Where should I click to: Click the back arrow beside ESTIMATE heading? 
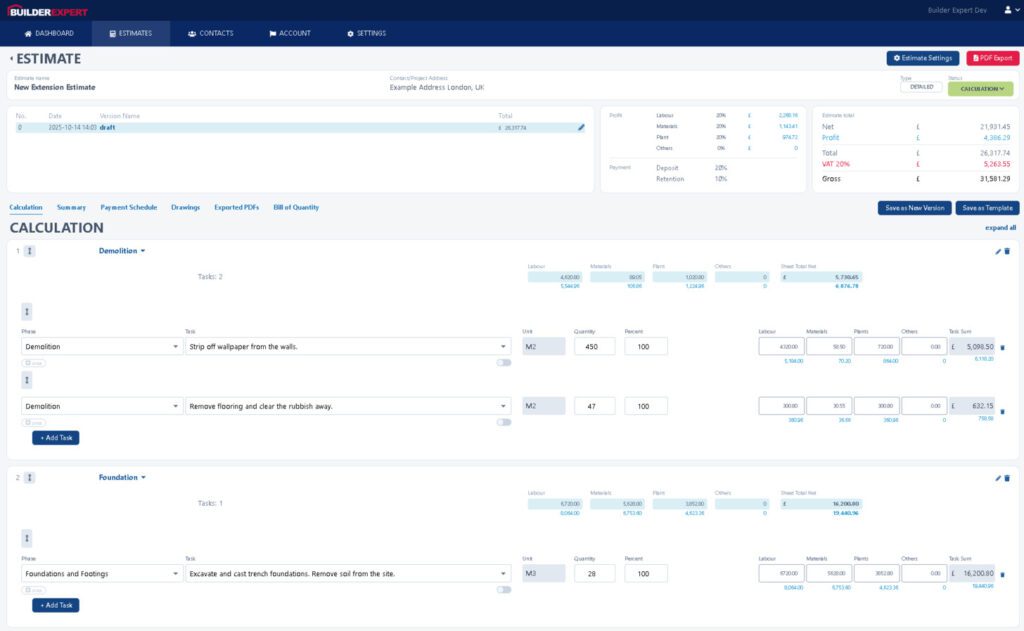coord(11,59)
